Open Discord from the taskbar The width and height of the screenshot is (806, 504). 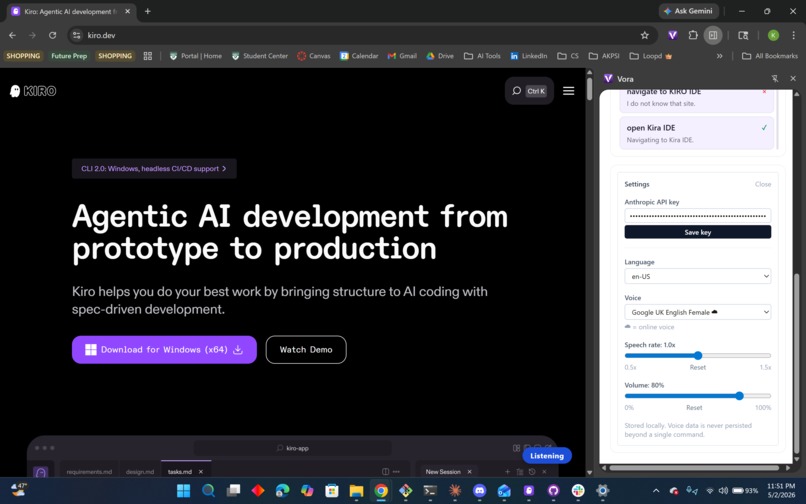point(480,491)
